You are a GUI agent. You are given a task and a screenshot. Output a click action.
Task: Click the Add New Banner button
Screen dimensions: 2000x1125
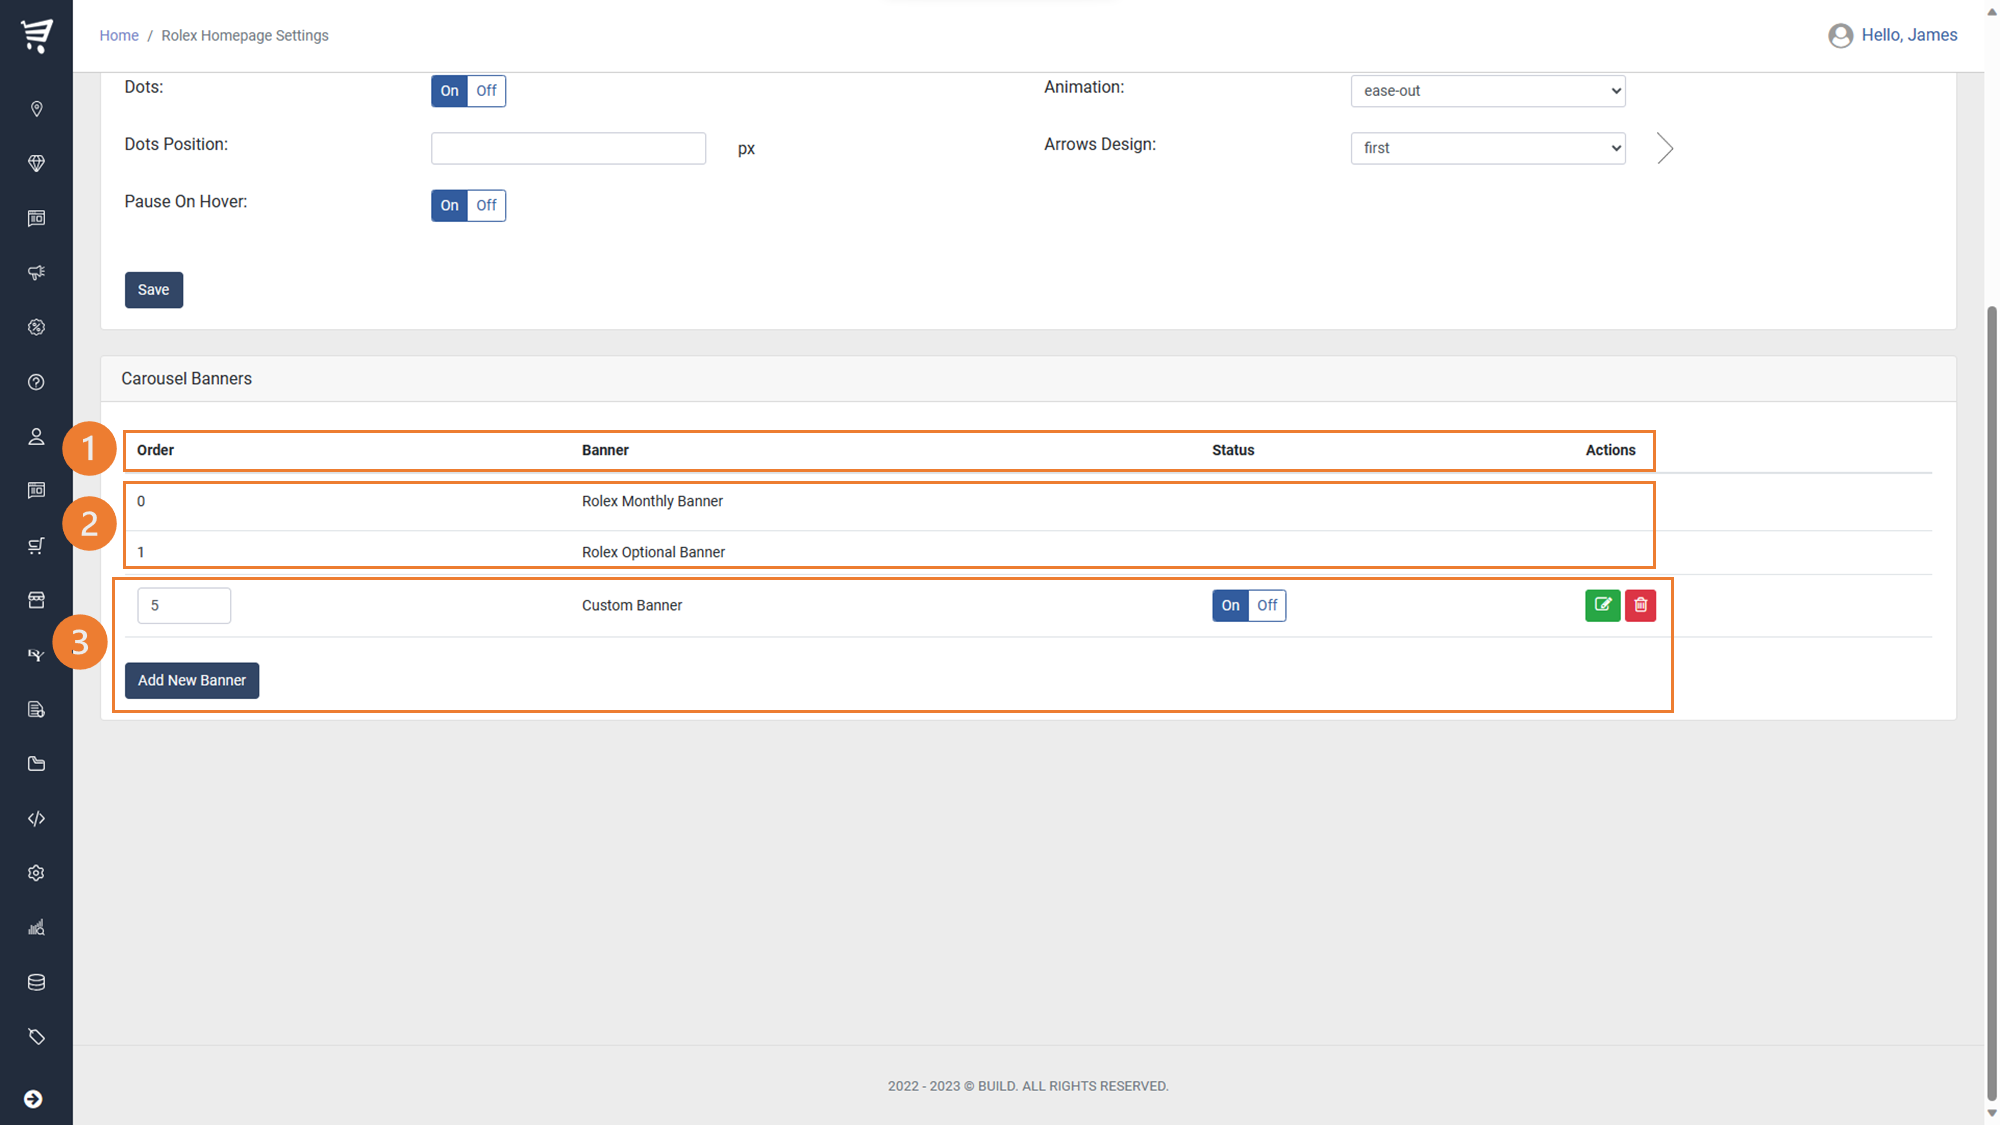tap(191, 680)
